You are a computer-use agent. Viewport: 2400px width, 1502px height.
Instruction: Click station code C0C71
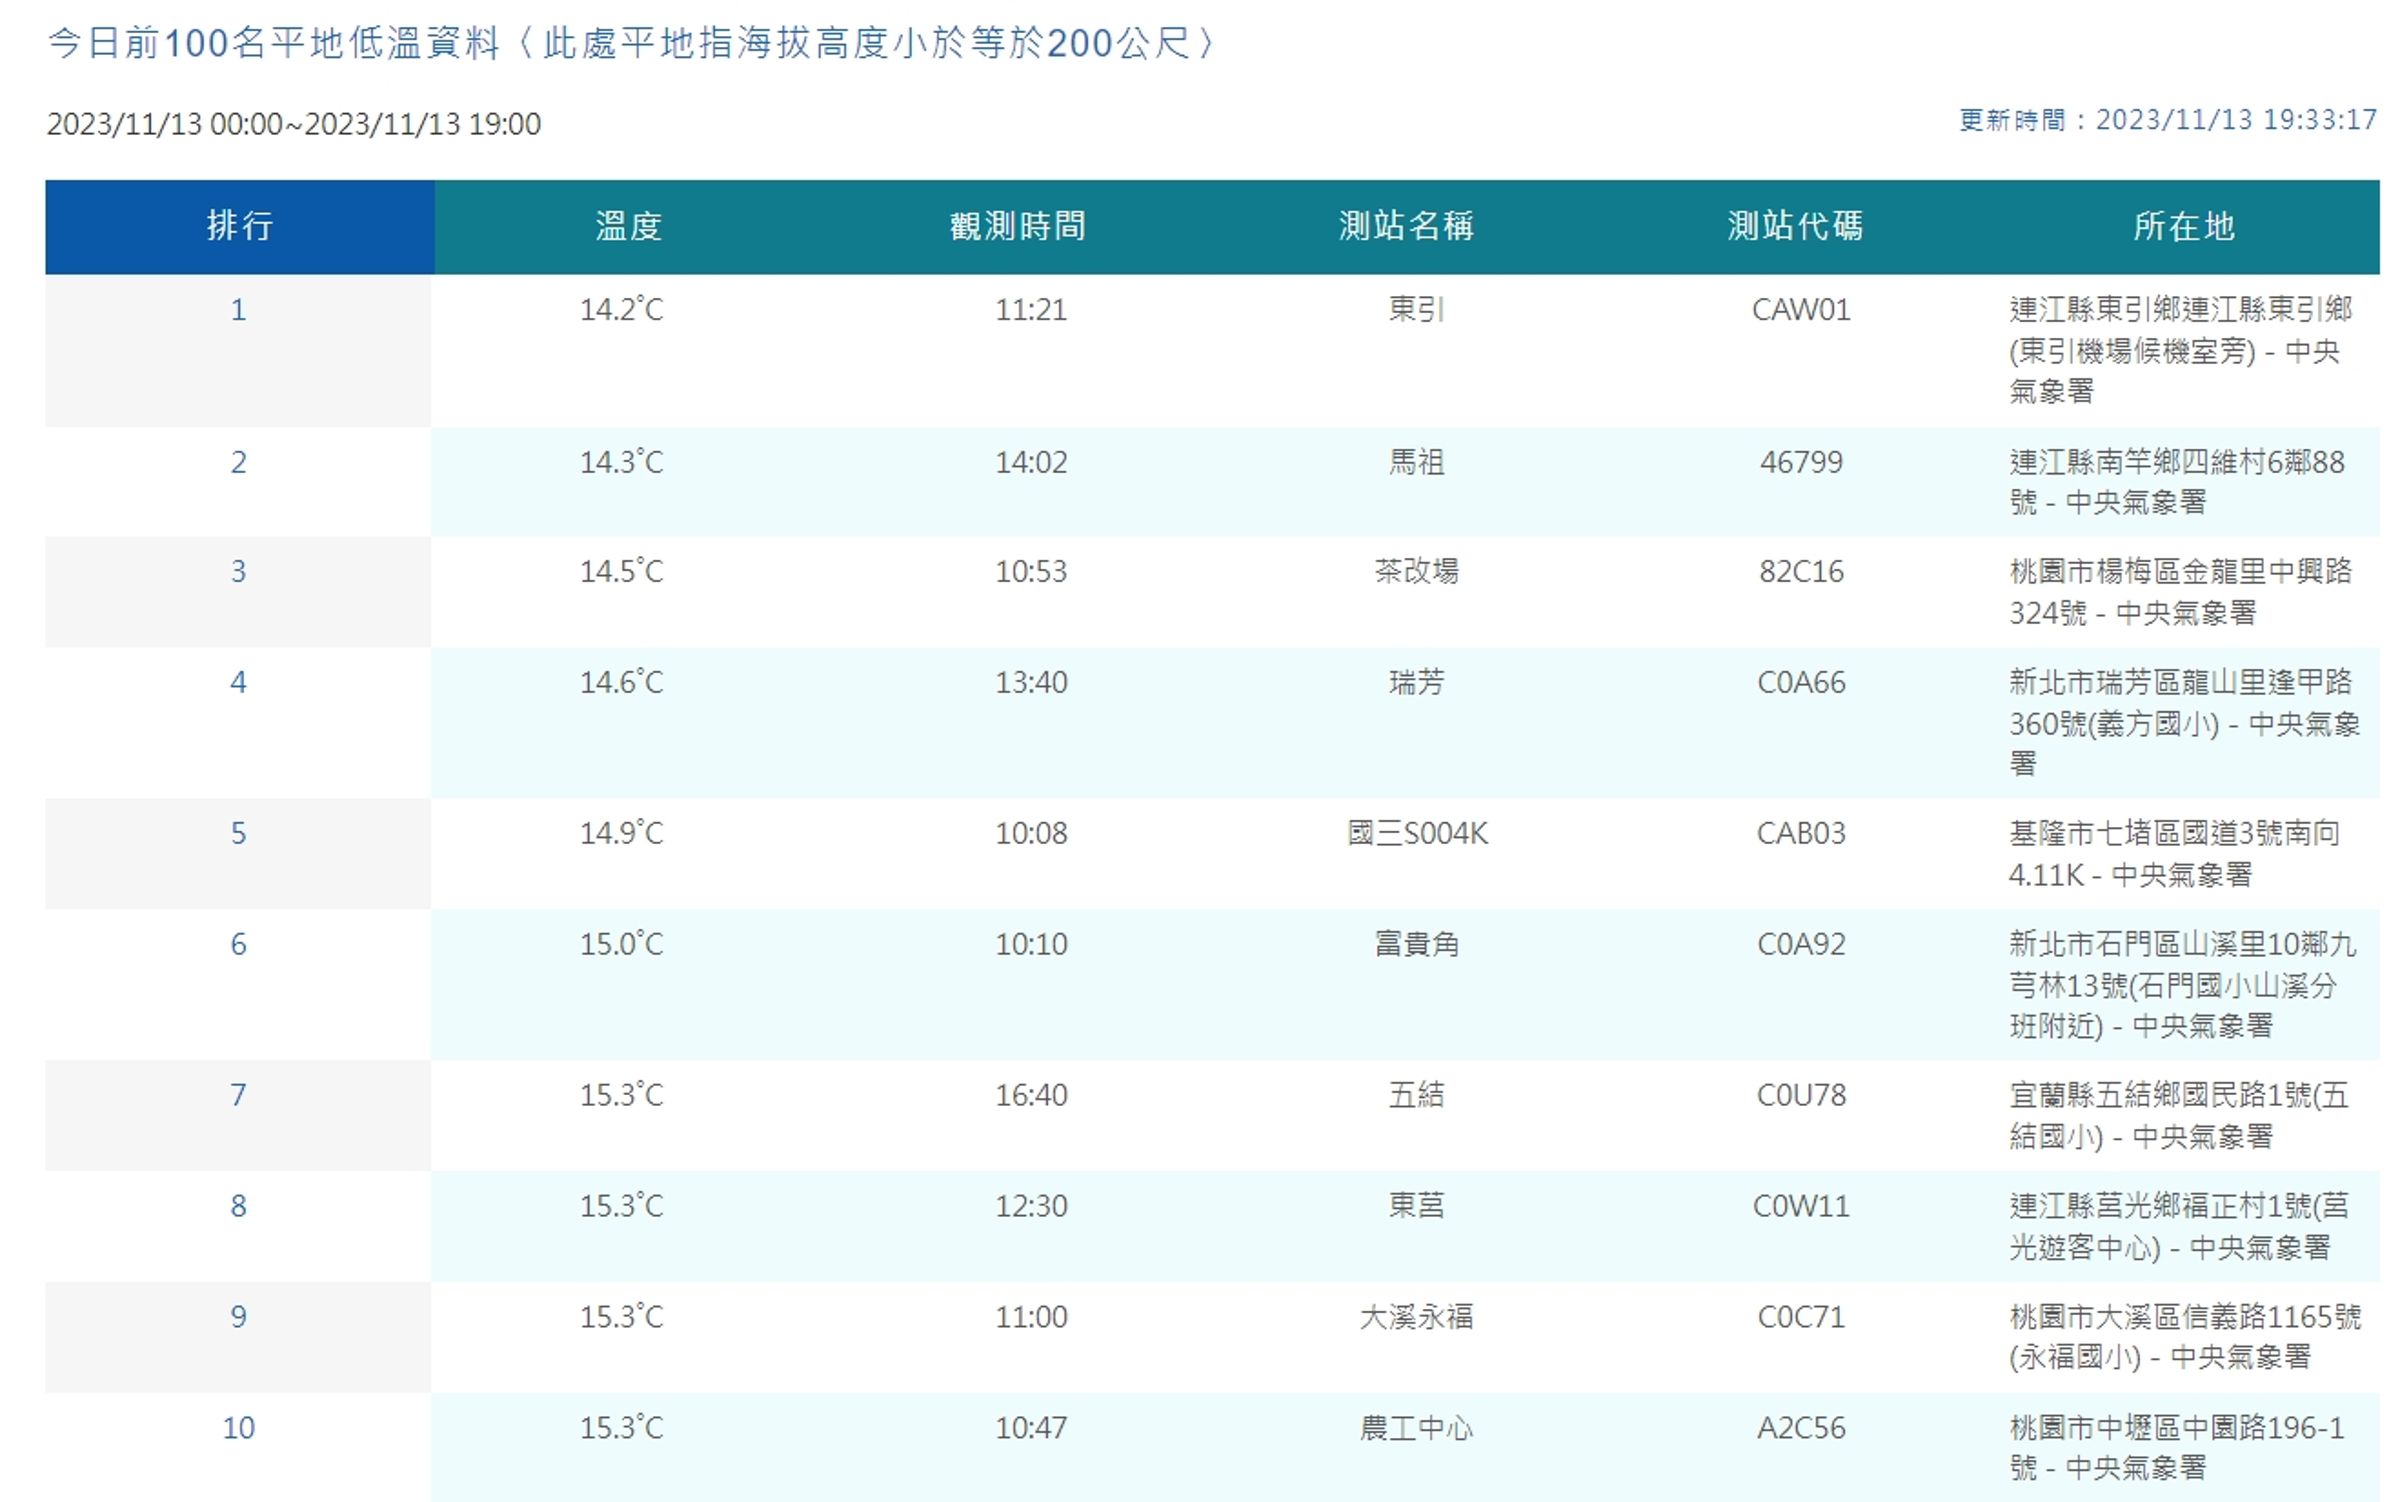click(1801, 1317)
